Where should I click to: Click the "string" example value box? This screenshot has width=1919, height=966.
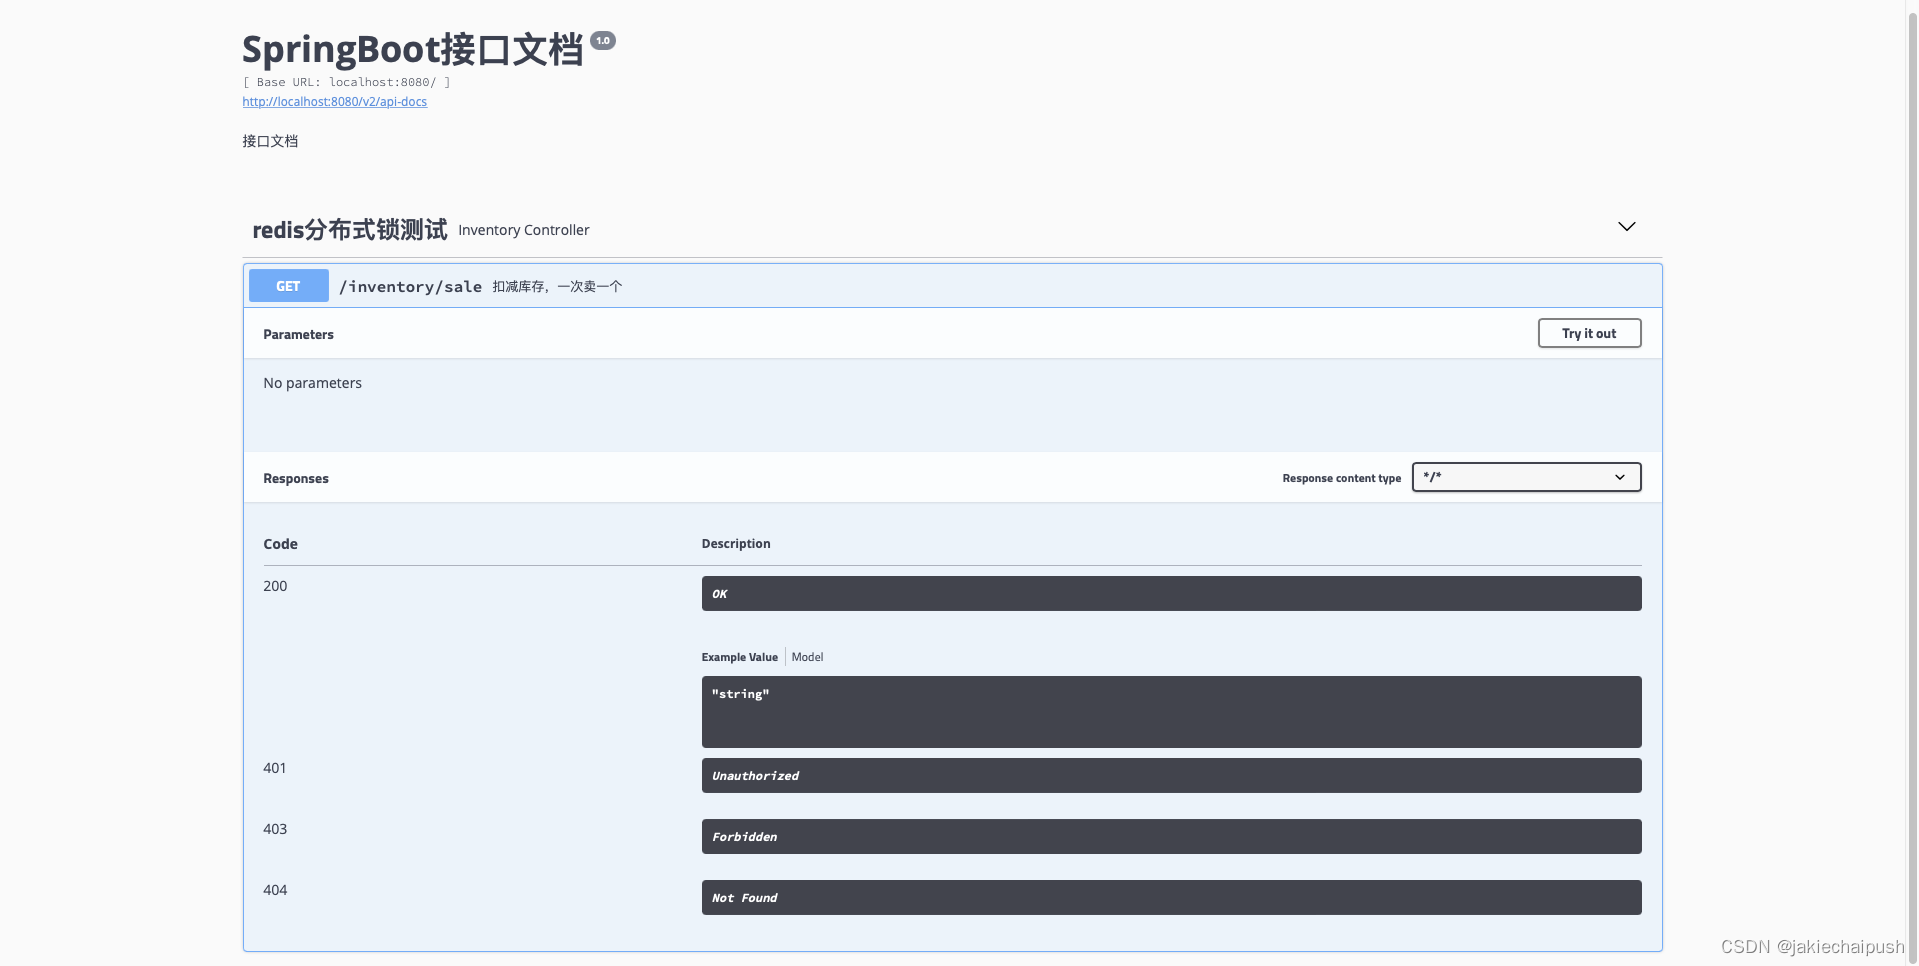[x=1171, y=712]
